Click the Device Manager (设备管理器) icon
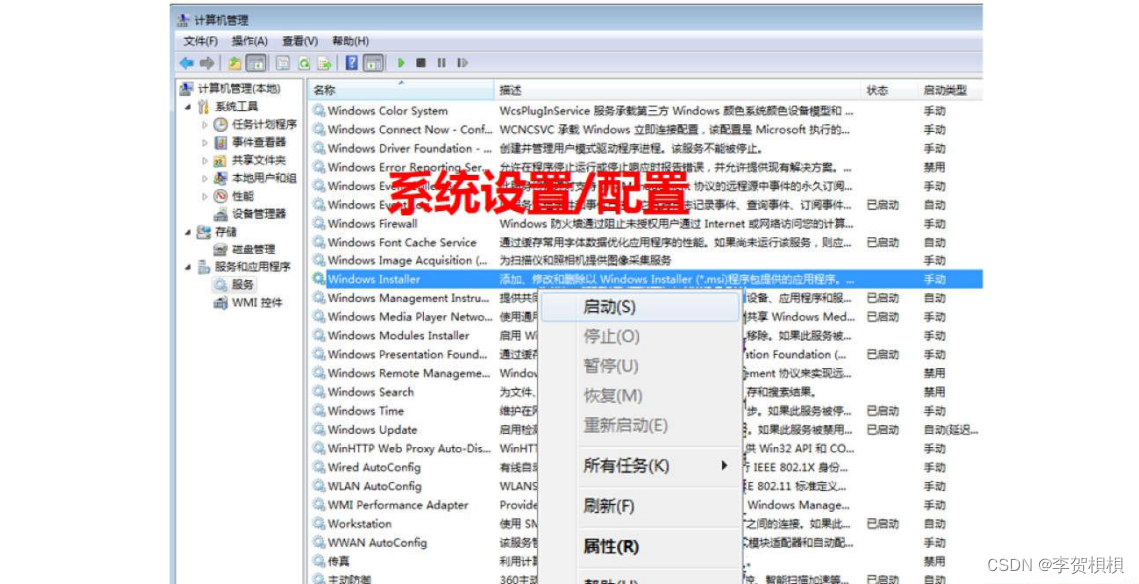 click(221, 214)
